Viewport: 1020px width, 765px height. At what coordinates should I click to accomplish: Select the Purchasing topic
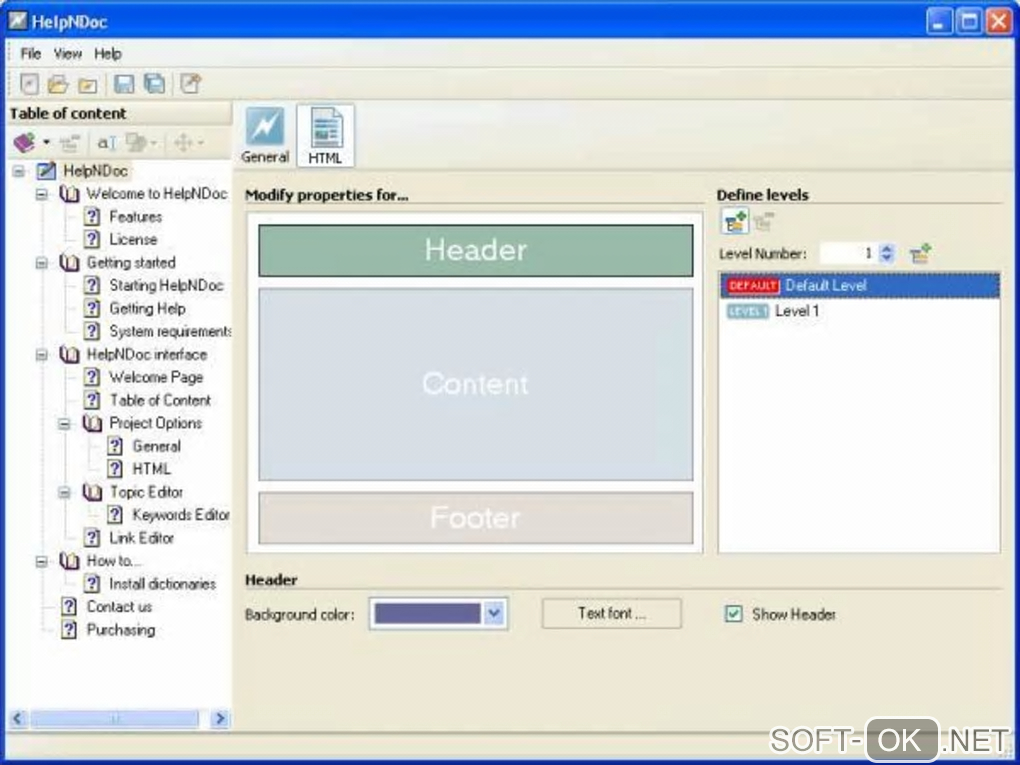point(121,630)
